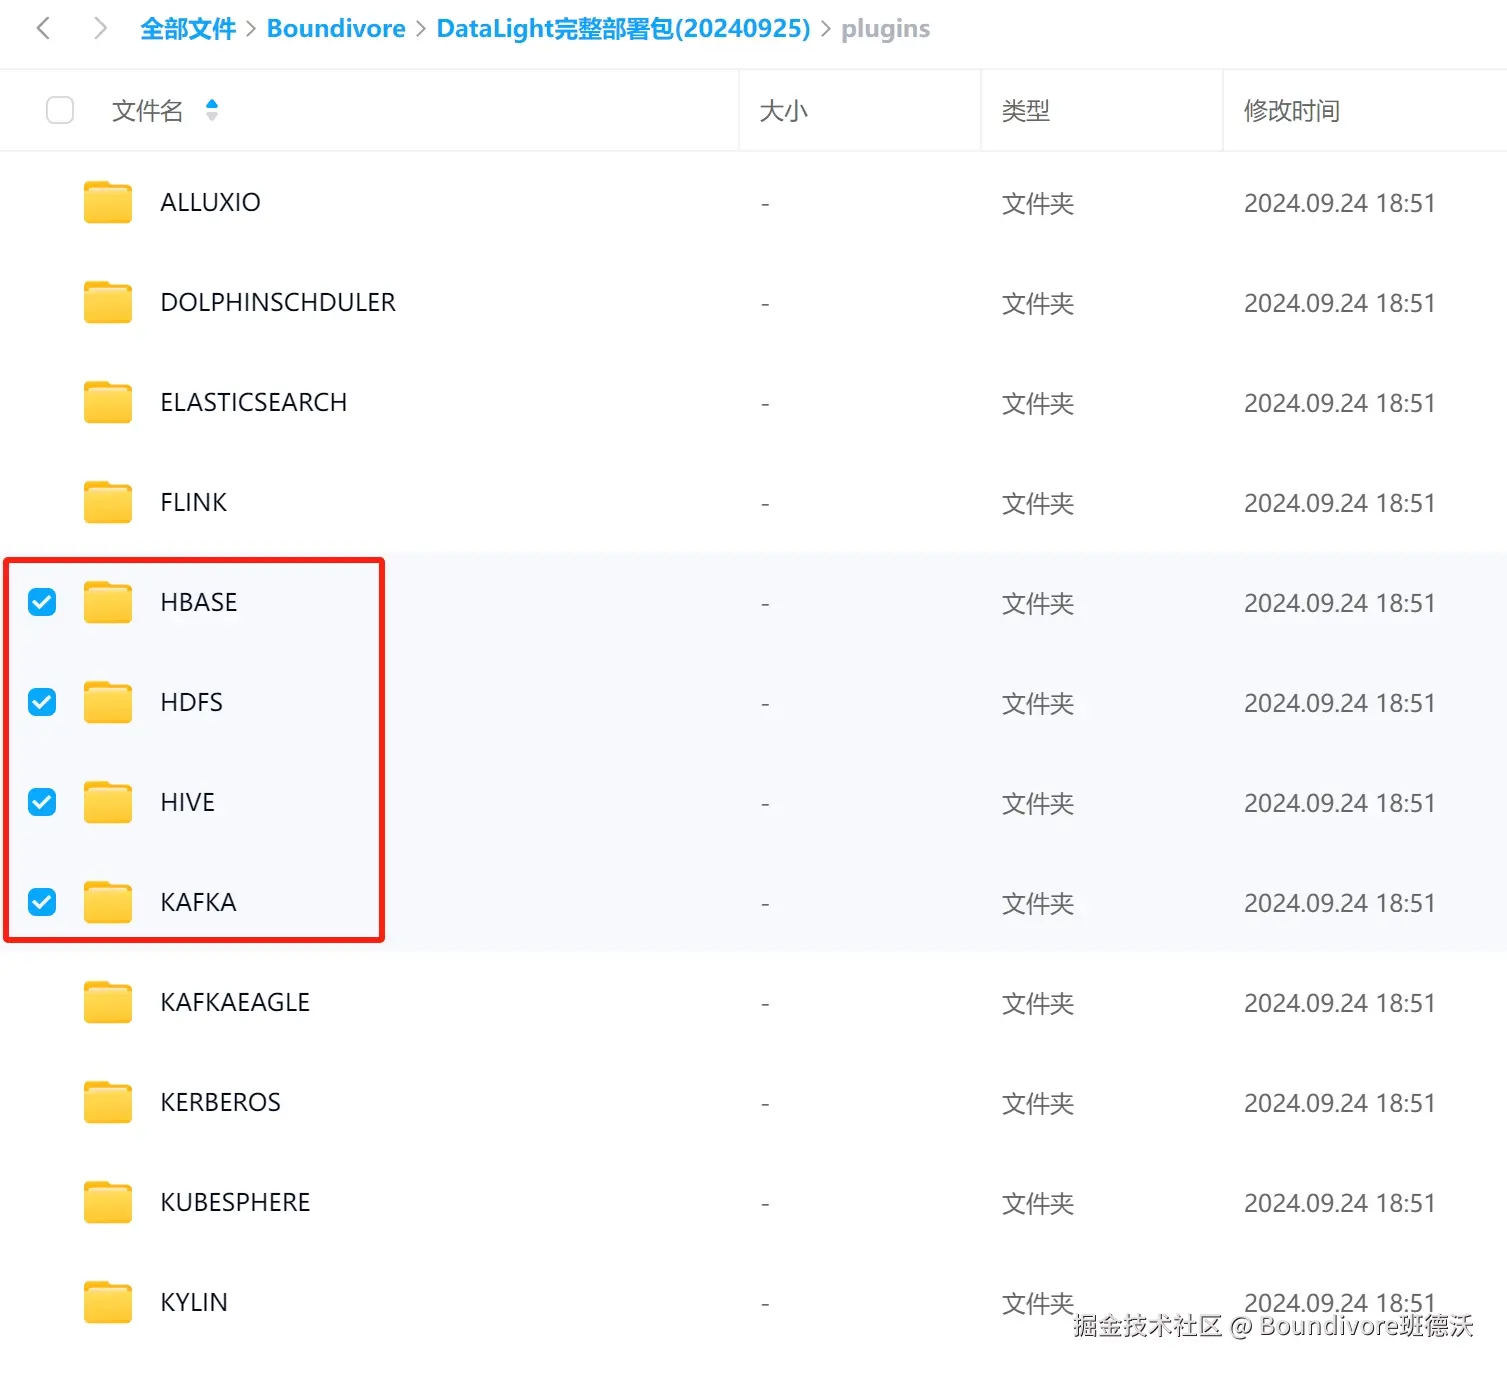Open the ELASTICSEARCH folder name
The width and height of the screenshot is (1507, 1373).
254,402
